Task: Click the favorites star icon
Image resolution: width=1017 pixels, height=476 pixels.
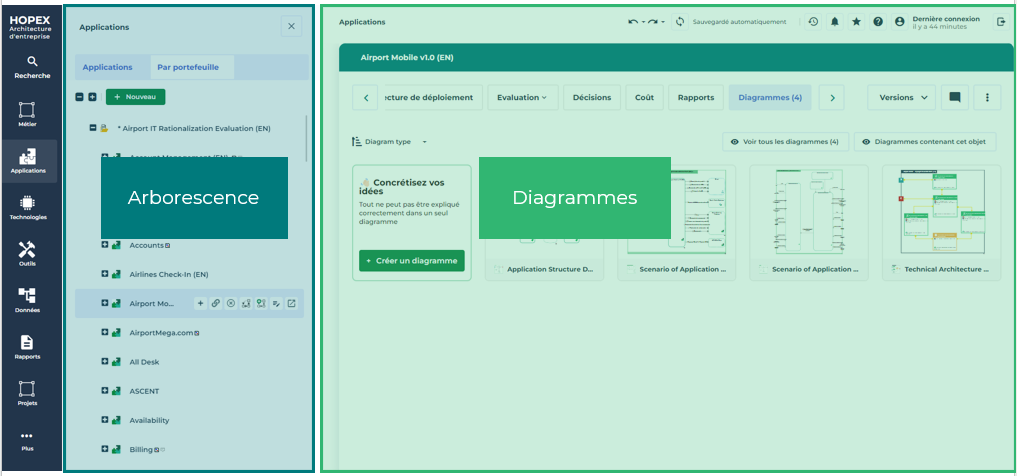Action: 856,21
